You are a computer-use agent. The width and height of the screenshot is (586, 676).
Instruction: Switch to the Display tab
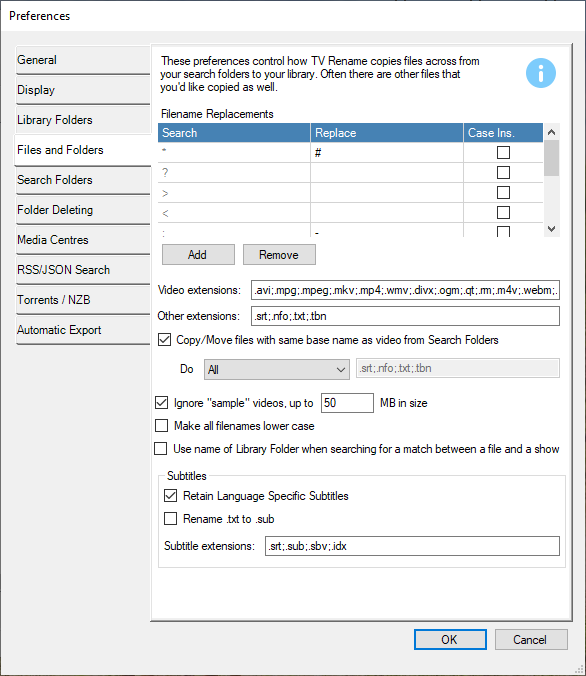[x=82, y=90]
